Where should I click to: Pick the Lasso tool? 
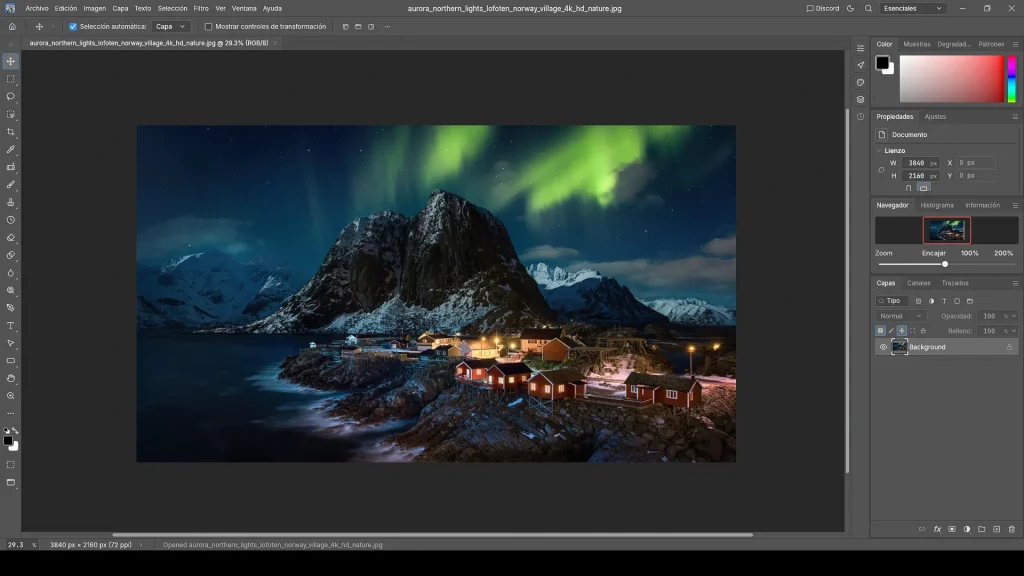(10, 97)
